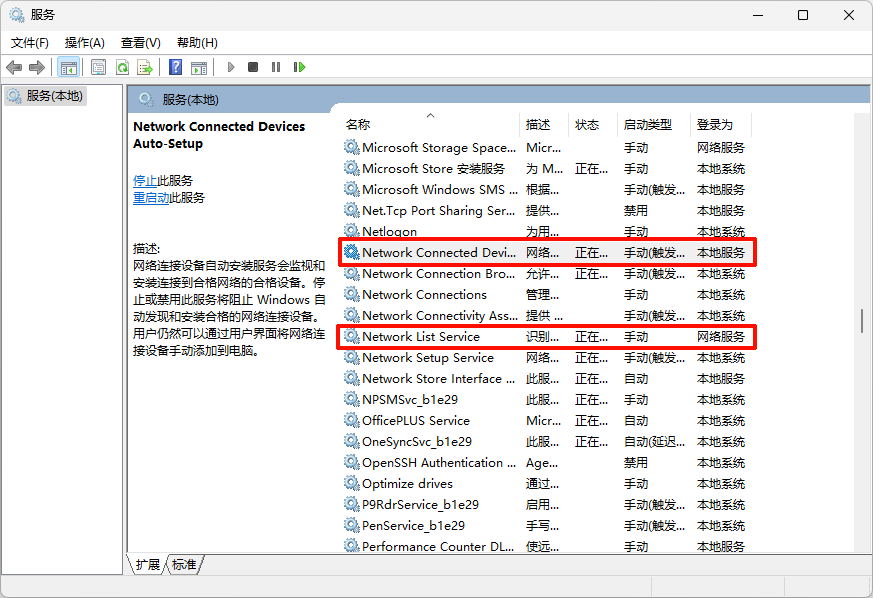Image resolution: width=873 pixels, height=598 pixels.
Task: Click the Services app icon in title bar
Action: (17, 15)
